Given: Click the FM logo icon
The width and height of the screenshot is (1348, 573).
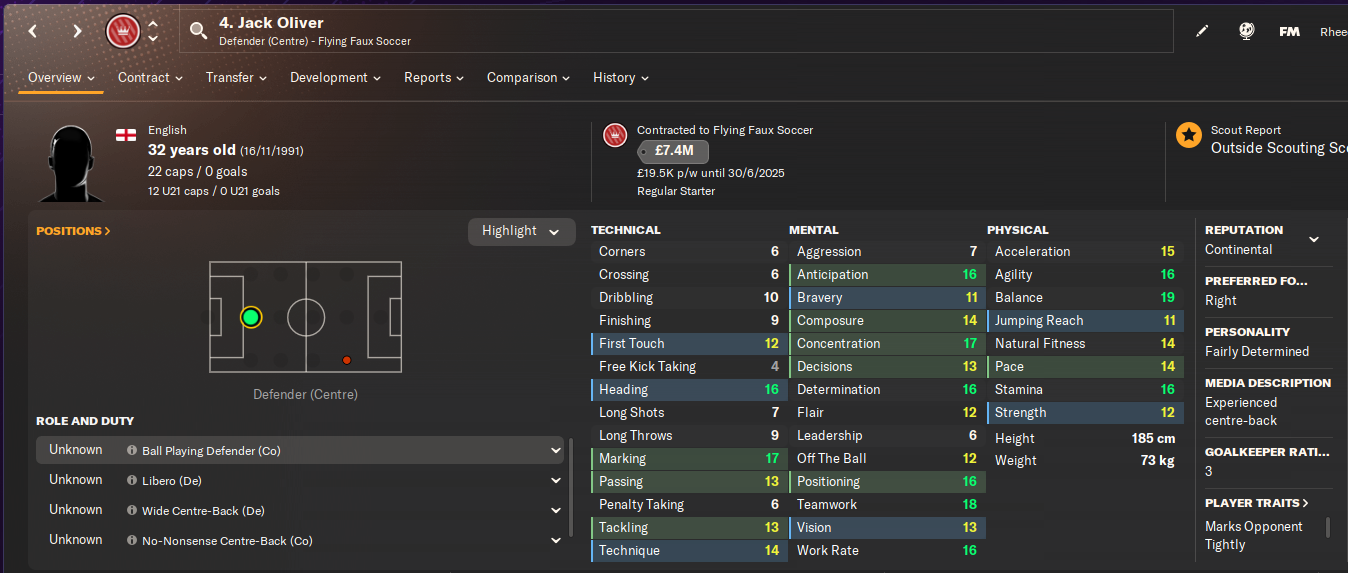Looking at the screenshot, I should [1289, 32].
